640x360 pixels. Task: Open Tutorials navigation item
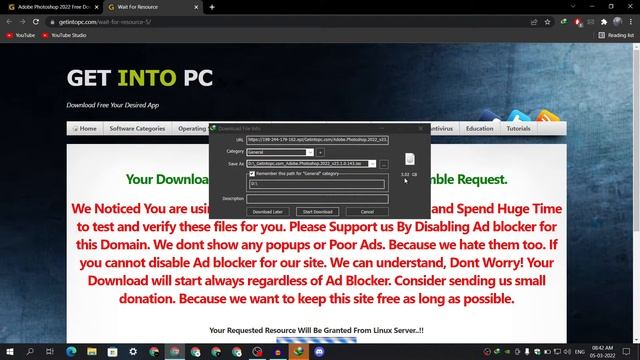point(518,129)
